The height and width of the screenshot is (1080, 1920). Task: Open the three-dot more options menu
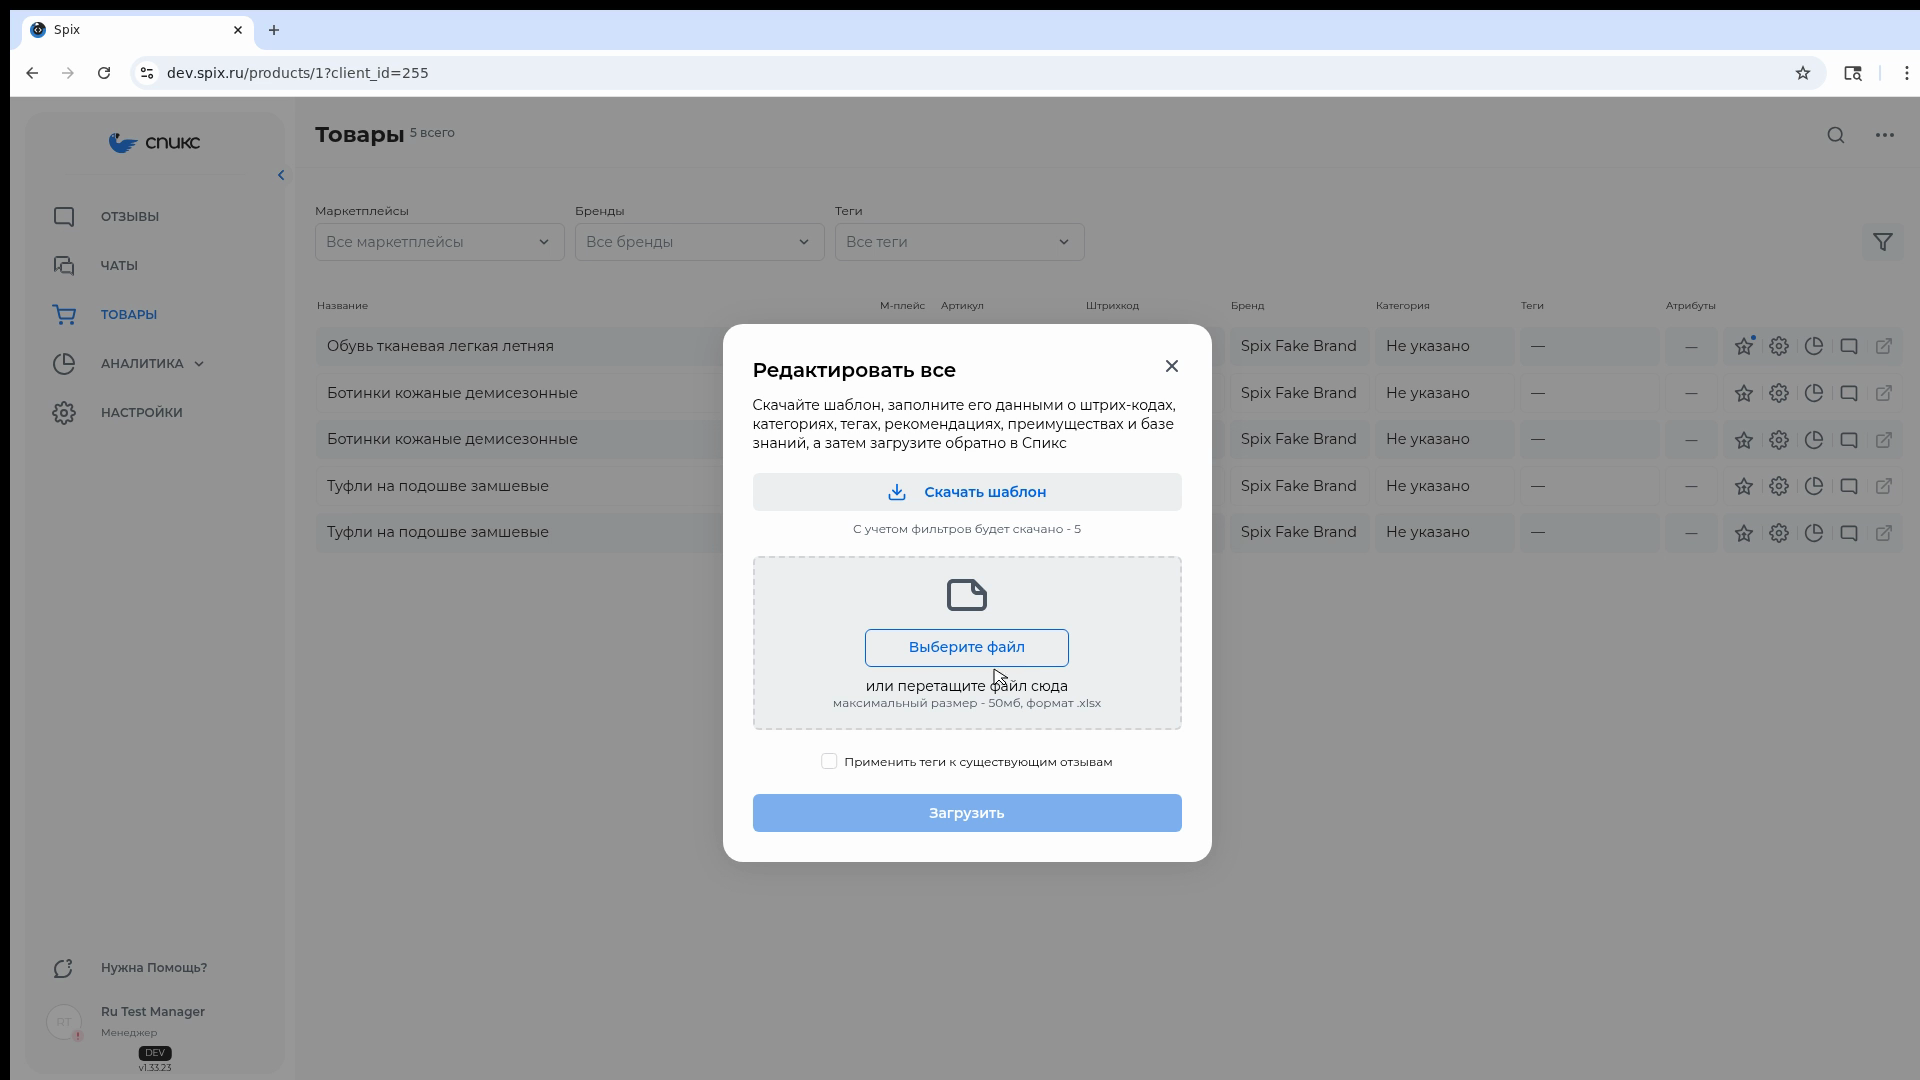[x=1885, y=135]
